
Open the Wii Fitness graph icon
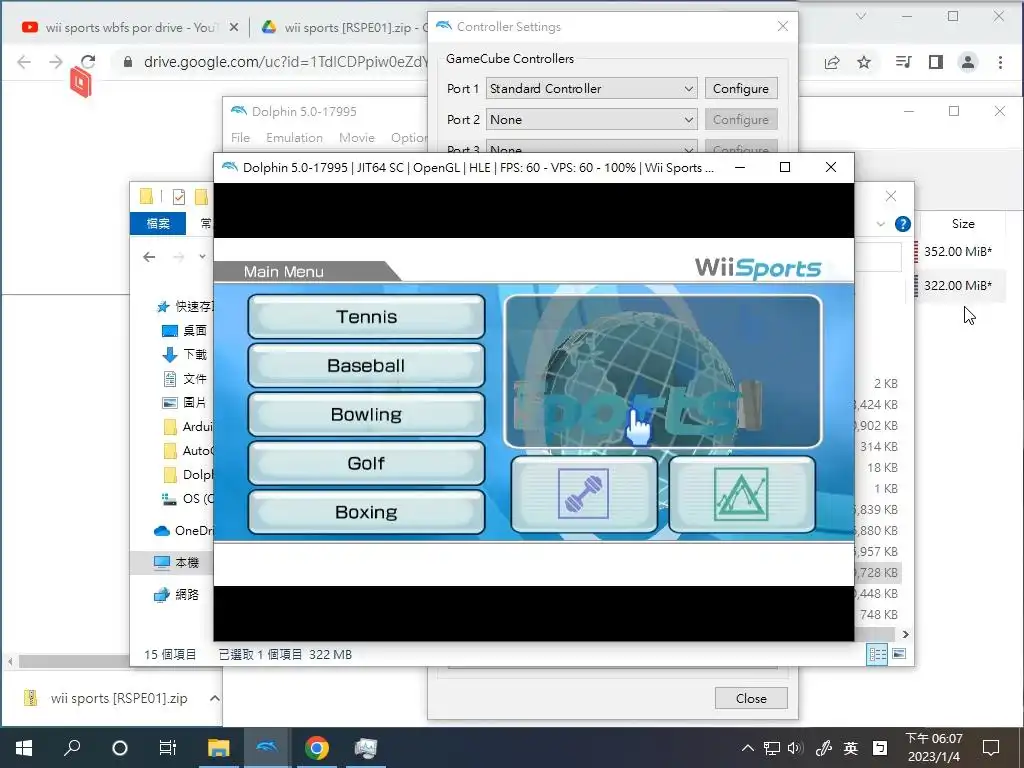[x=742, y=494]
